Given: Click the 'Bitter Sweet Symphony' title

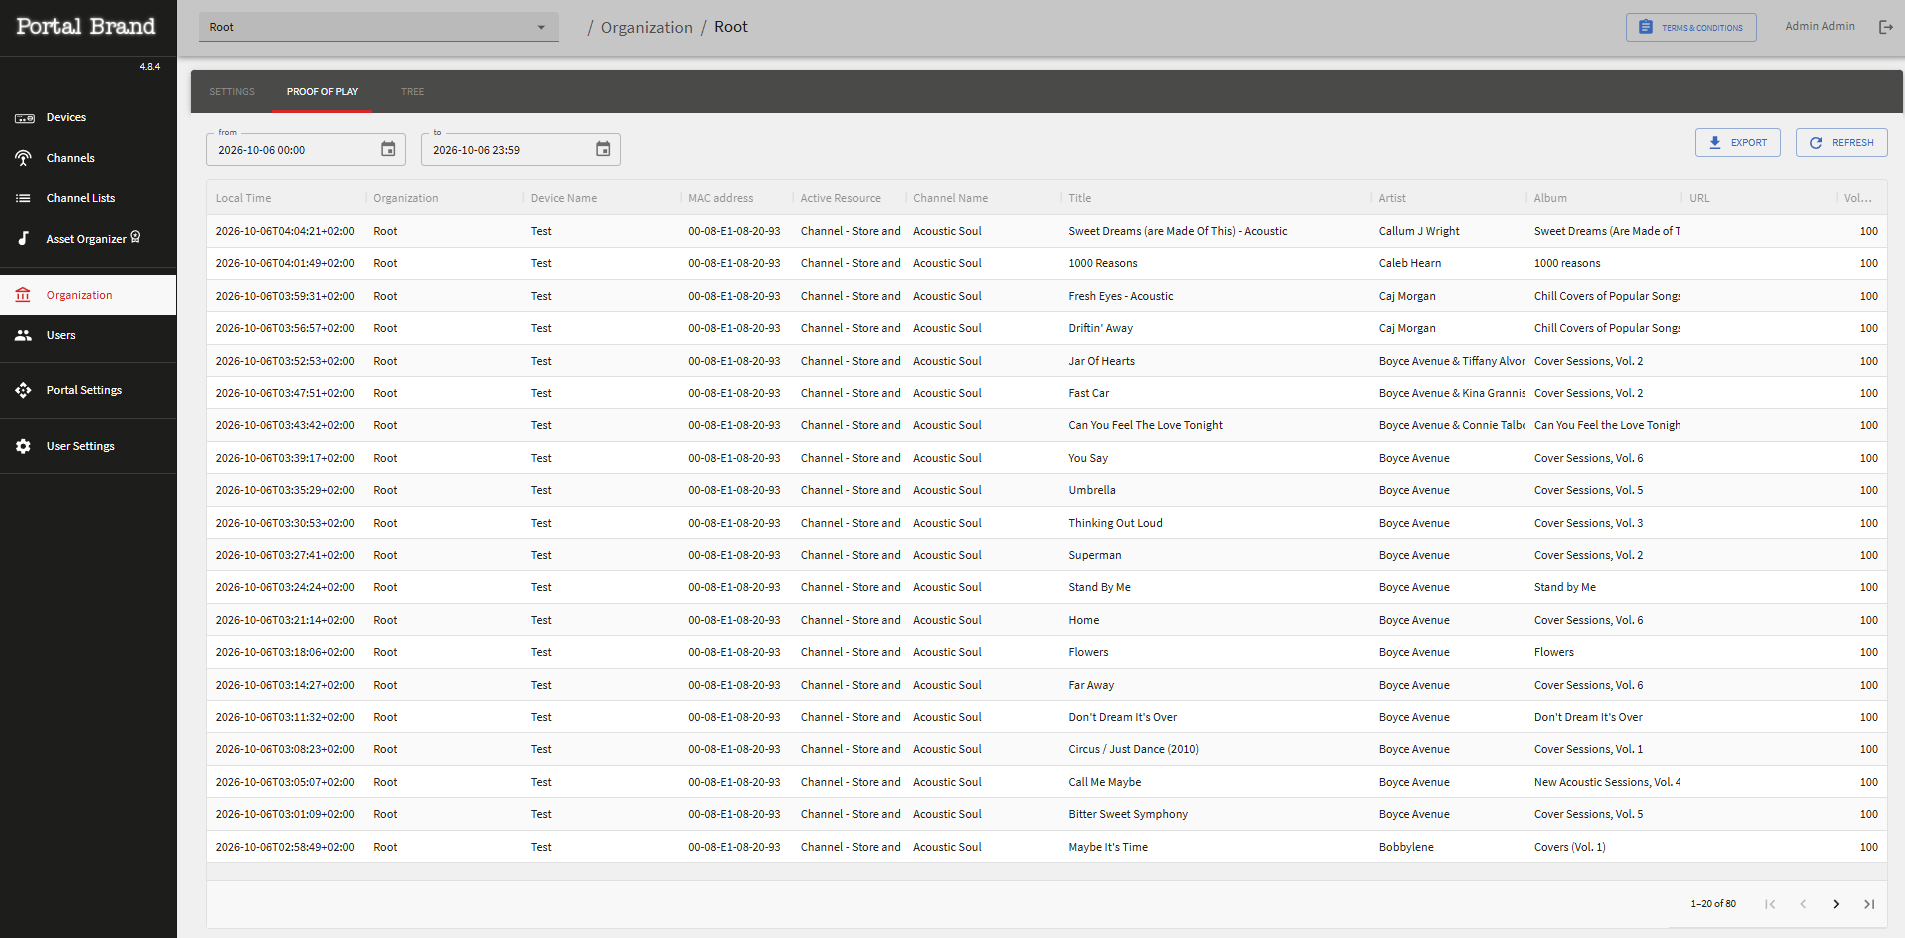Looking at the screenshot, I should tap(1128, 814).
